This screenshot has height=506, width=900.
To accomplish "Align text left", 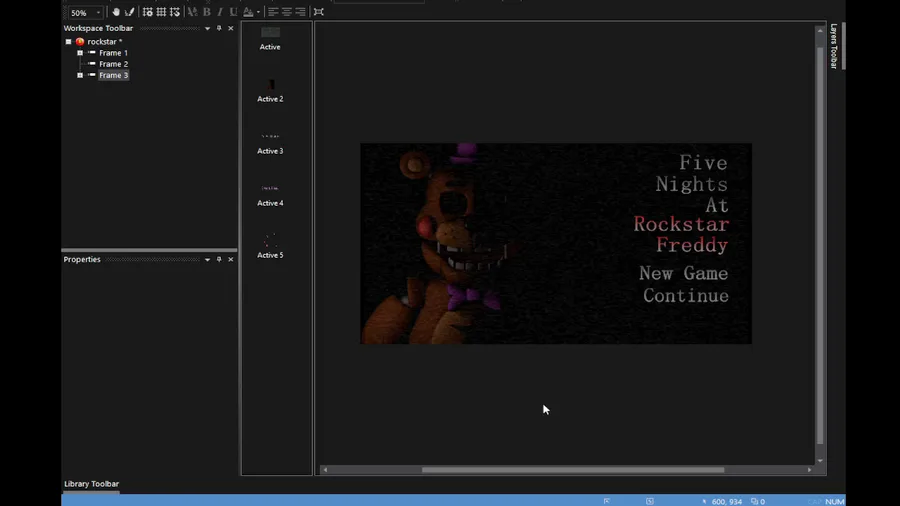I will pos(273,11).
